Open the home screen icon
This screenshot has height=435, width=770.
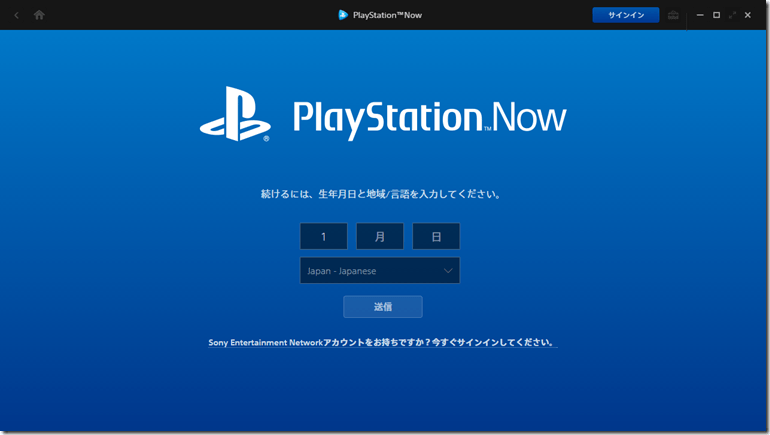[39, 15]
